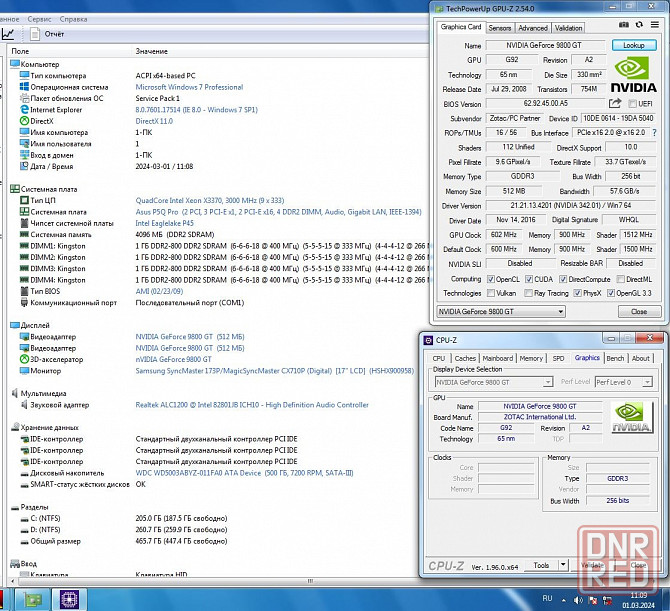Click the RU language indicator in taskbar
The width and height of the screenshot is (670, 611).
click(547, 599)
